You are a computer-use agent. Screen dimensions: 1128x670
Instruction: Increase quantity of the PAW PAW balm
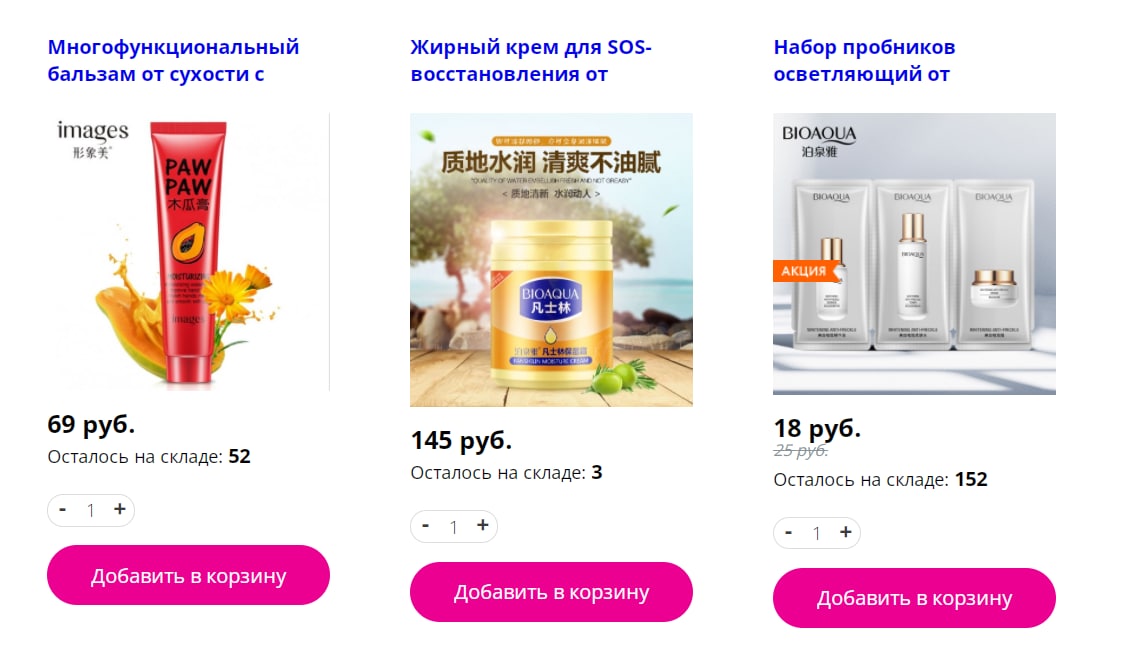(119, 510)
